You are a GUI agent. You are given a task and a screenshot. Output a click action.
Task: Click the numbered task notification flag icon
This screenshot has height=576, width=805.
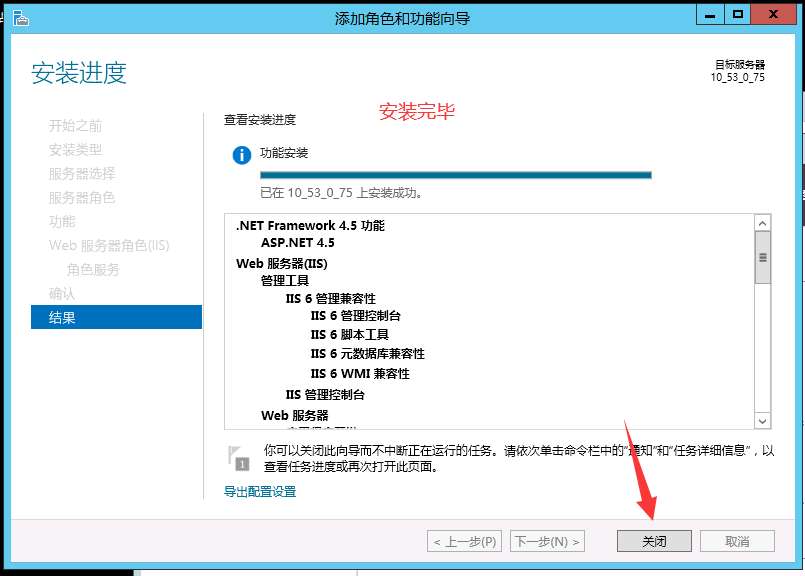237,459
